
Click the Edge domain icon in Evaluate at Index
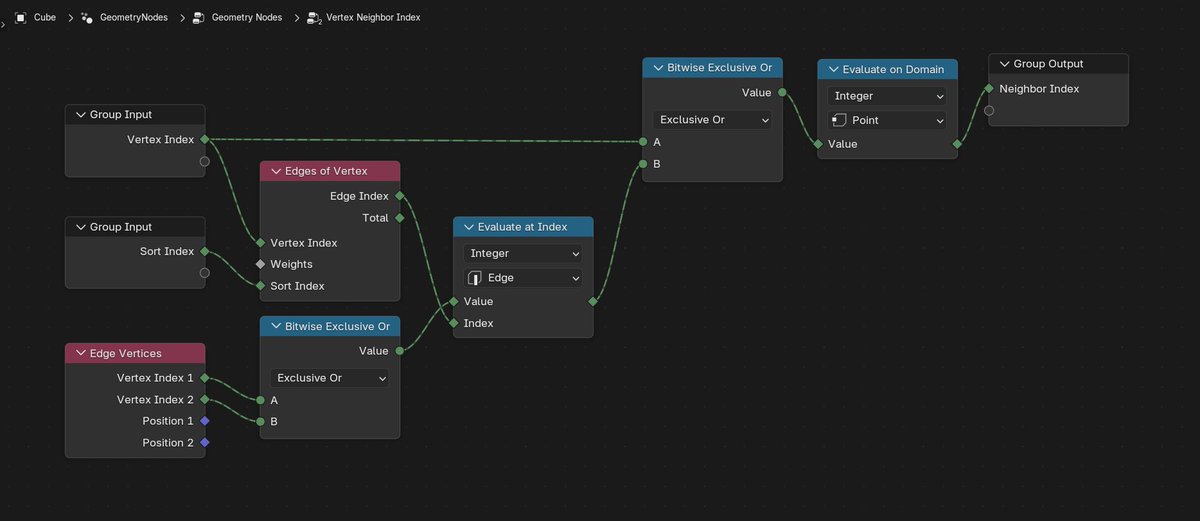pos(475,278)
